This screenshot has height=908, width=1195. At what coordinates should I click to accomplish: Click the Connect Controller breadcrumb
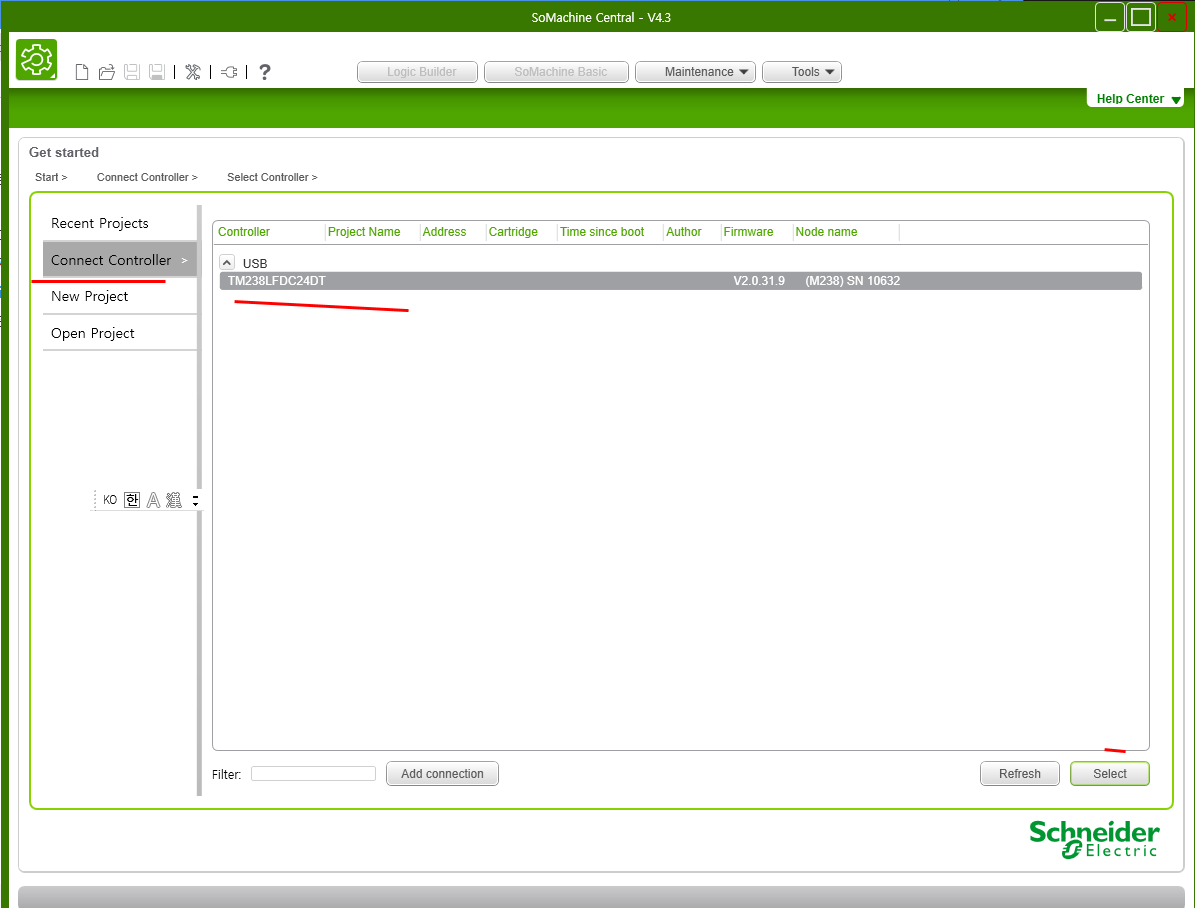click(x=147, y=177)
